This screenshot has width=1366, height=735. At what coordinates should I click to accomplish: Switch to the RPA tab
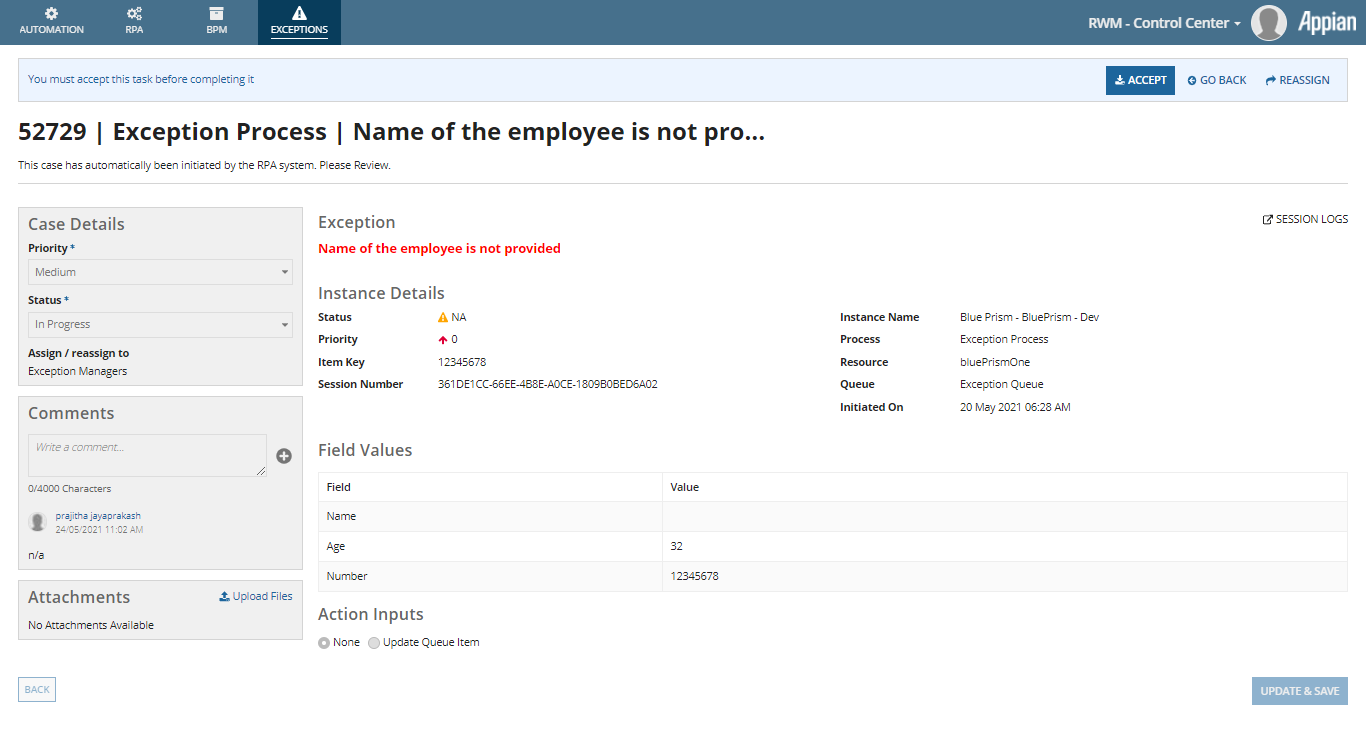(x=134, y=22)
